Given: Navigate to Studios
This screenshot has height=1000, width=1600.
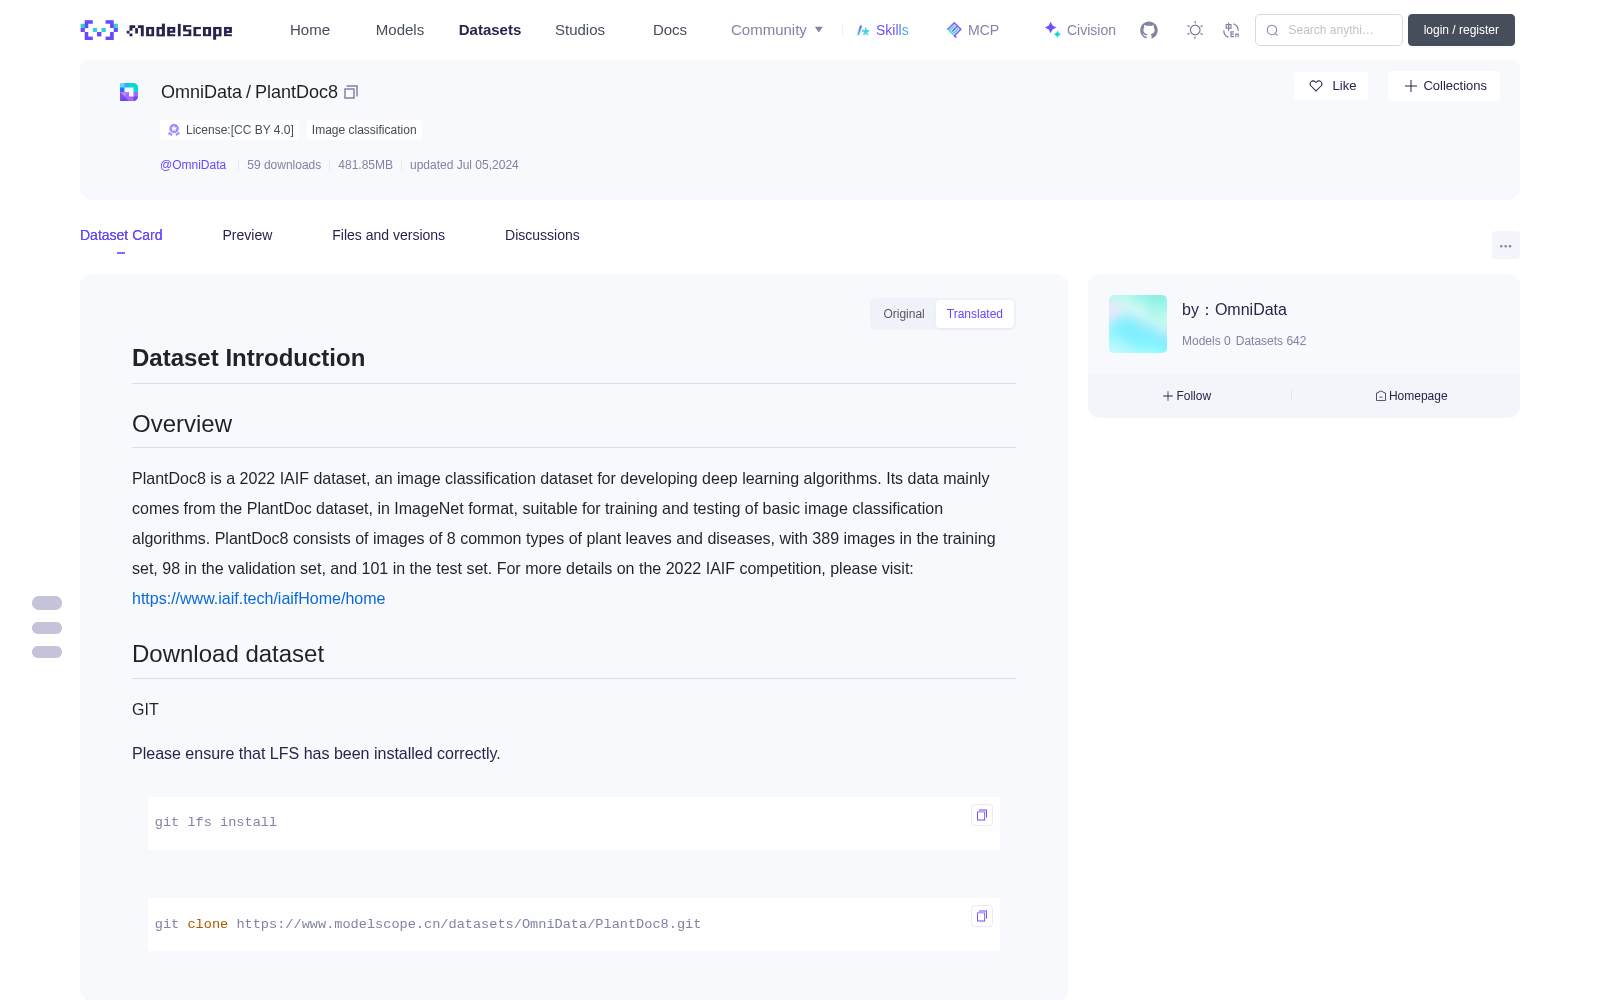Looking at the screenshot, I should 580,30.
